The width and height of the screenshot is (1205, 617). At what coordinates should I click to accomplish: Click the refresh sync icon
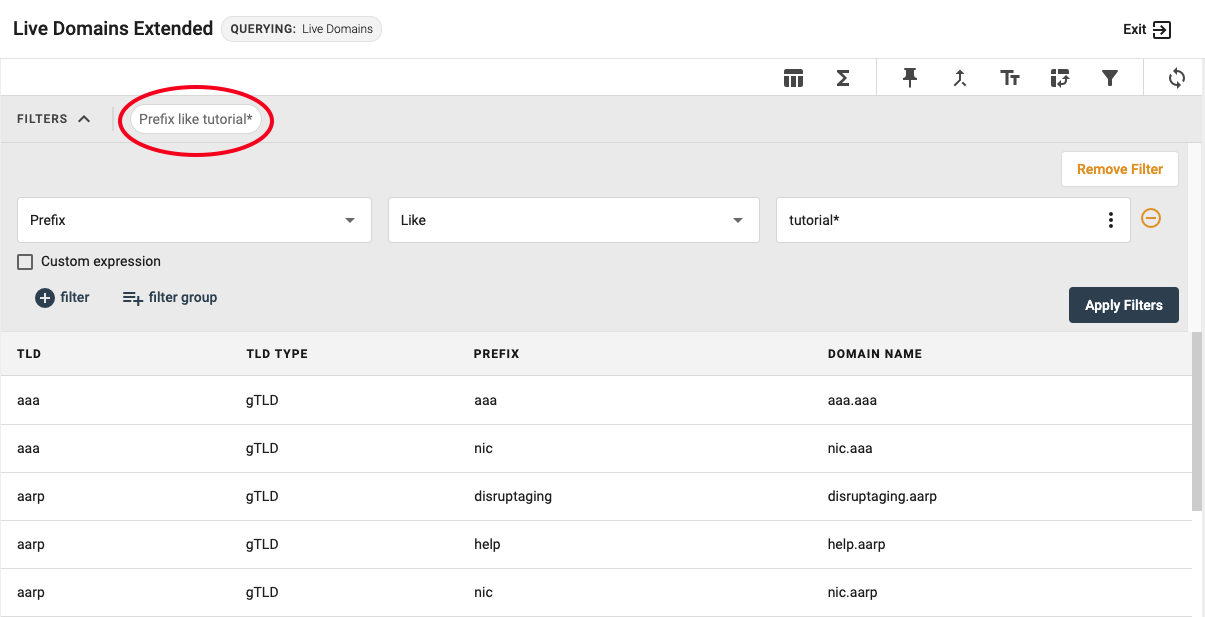coord(1177,78)
